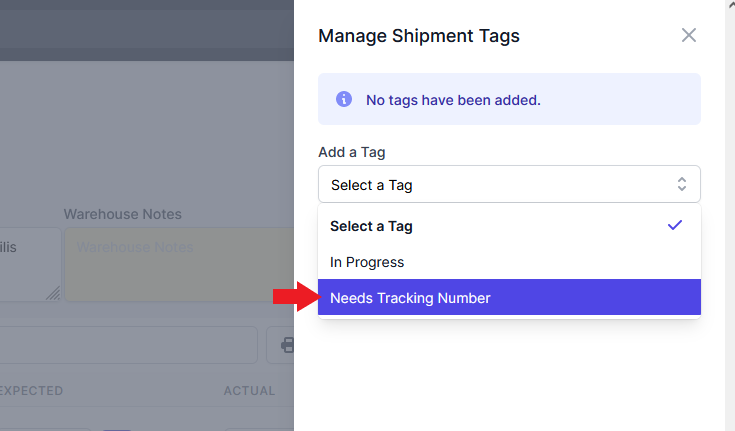Close the Manage Shipment Tags panel
Screen dimensions: 735x431
(x=689, y=35)
